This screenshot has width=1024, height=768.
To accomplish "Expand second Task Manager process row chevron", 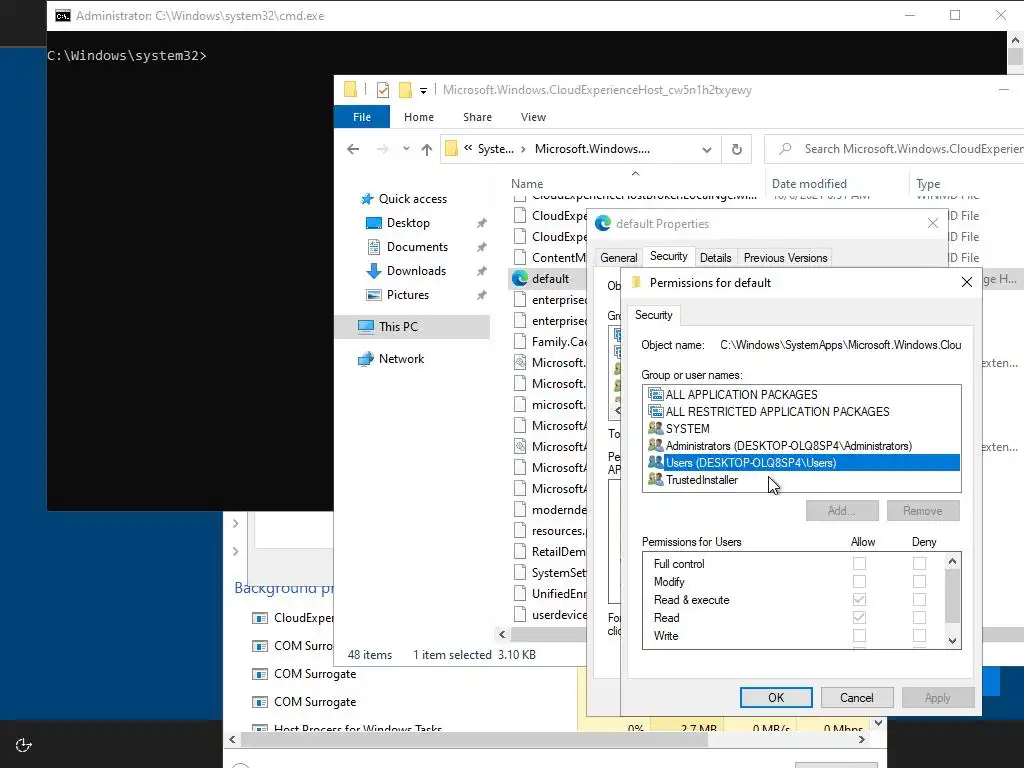I will pyautogui.click(x=236, y=551).
